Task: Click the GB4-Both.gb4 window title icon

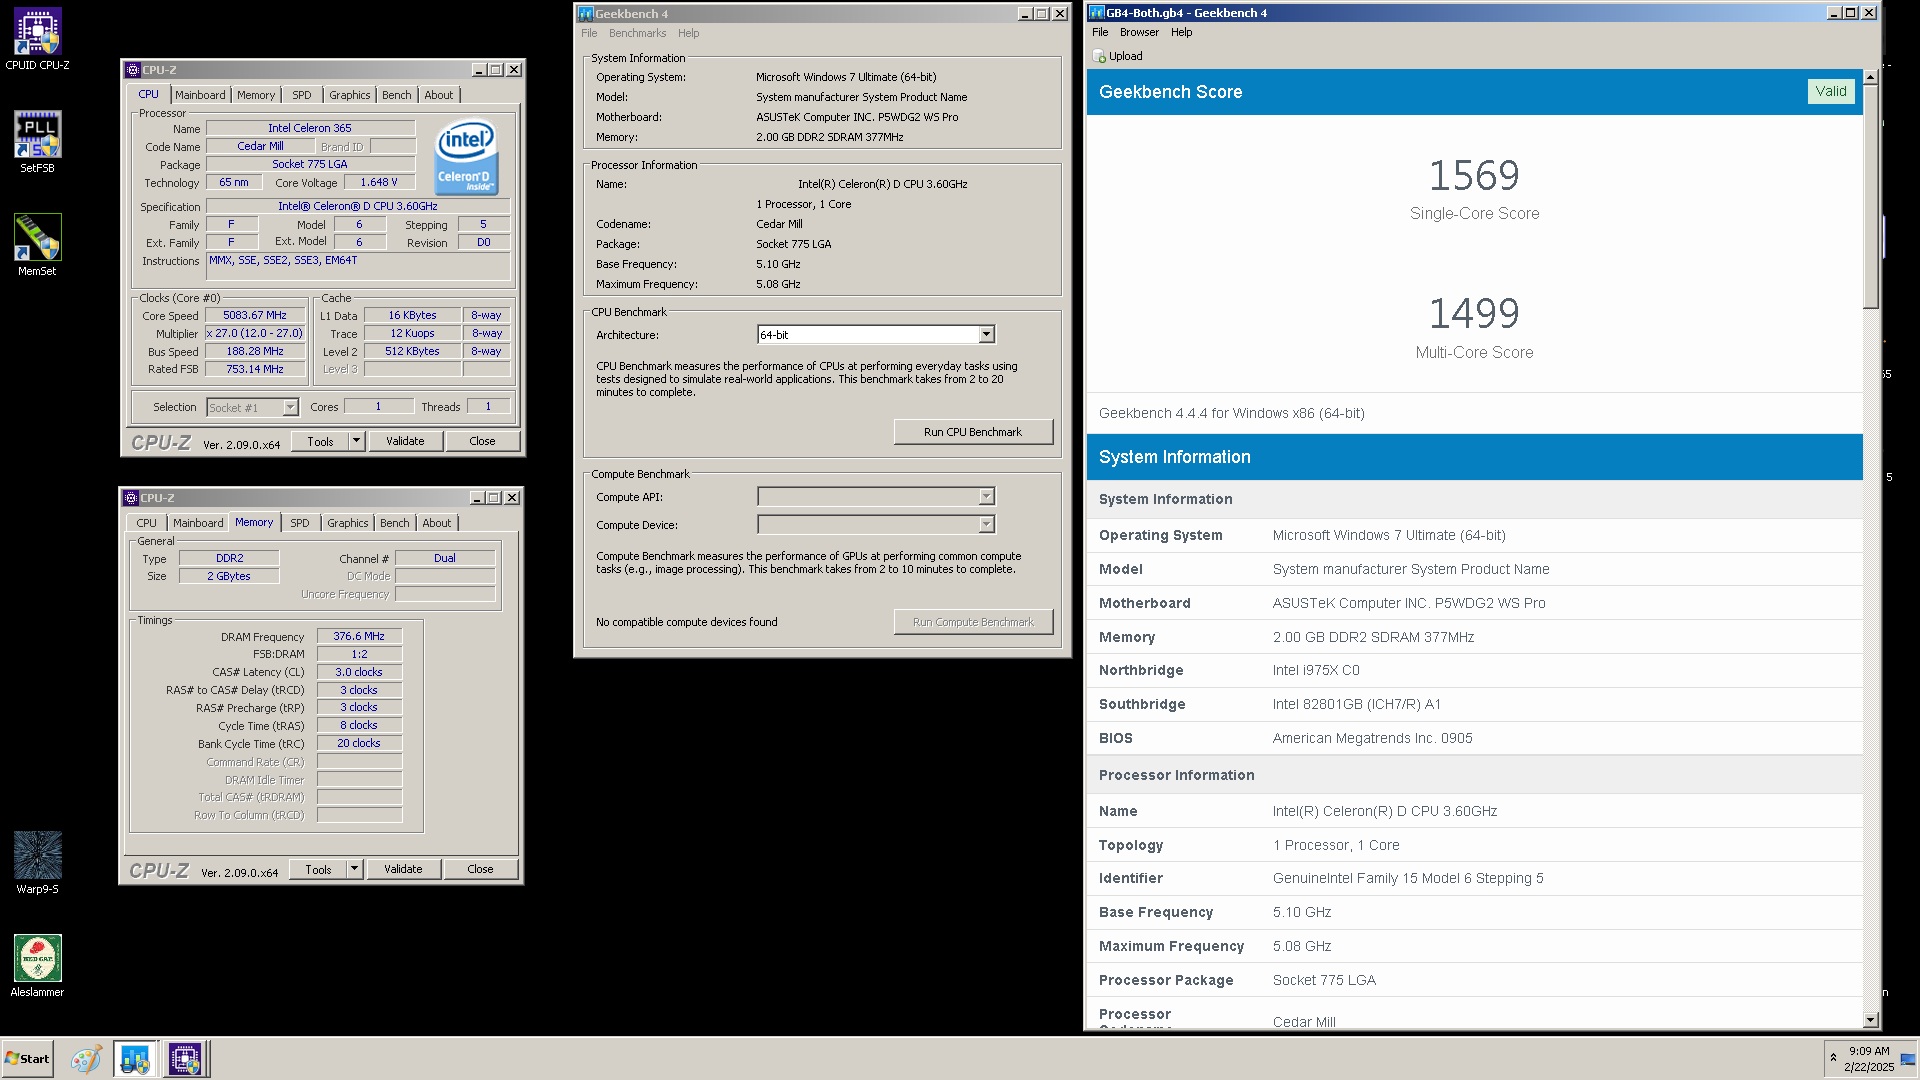Action: click(x=1097, y=13)
